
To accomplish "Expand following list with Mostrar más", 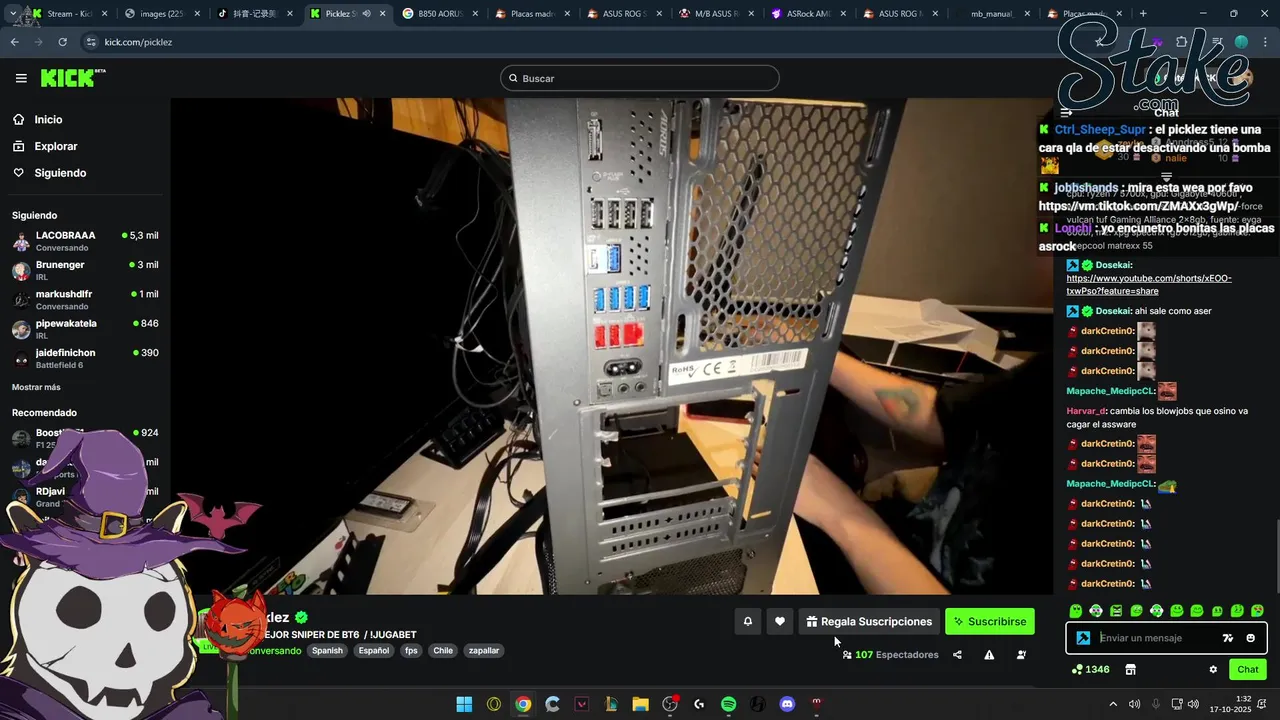I will 36,387.
